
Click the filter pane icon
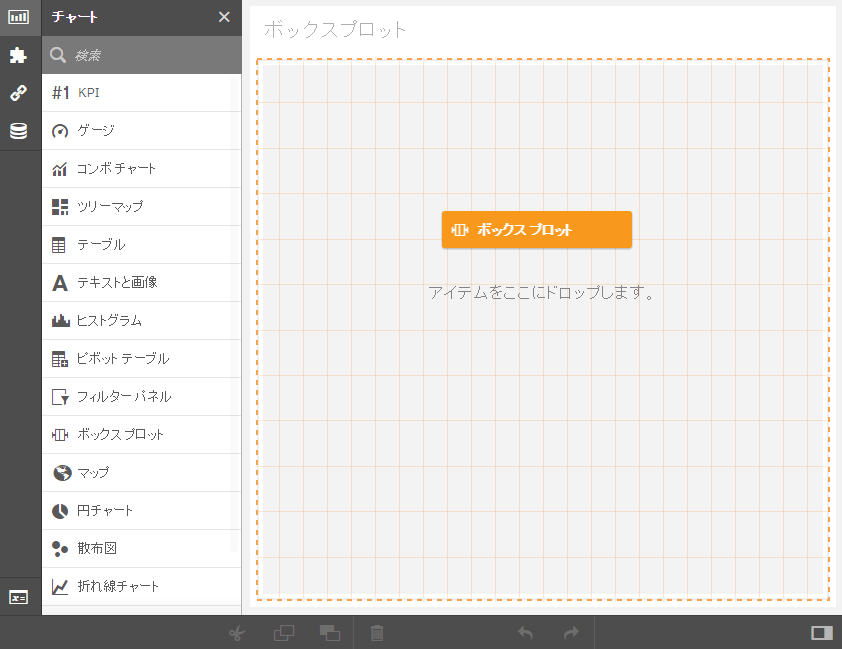pos(60,397)
